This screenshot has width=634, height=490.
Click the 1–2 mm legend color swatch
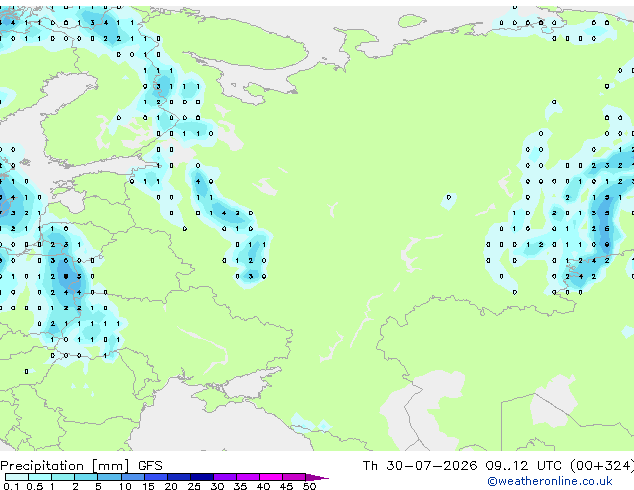coord(63,477)
